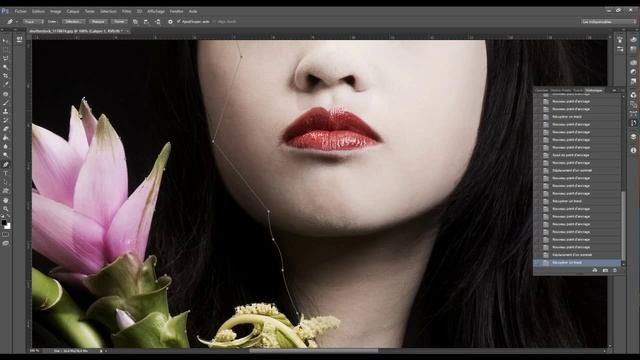The image size is (640, 360).
Task: Create new snapshot in History panel
Action: (605, 270)
